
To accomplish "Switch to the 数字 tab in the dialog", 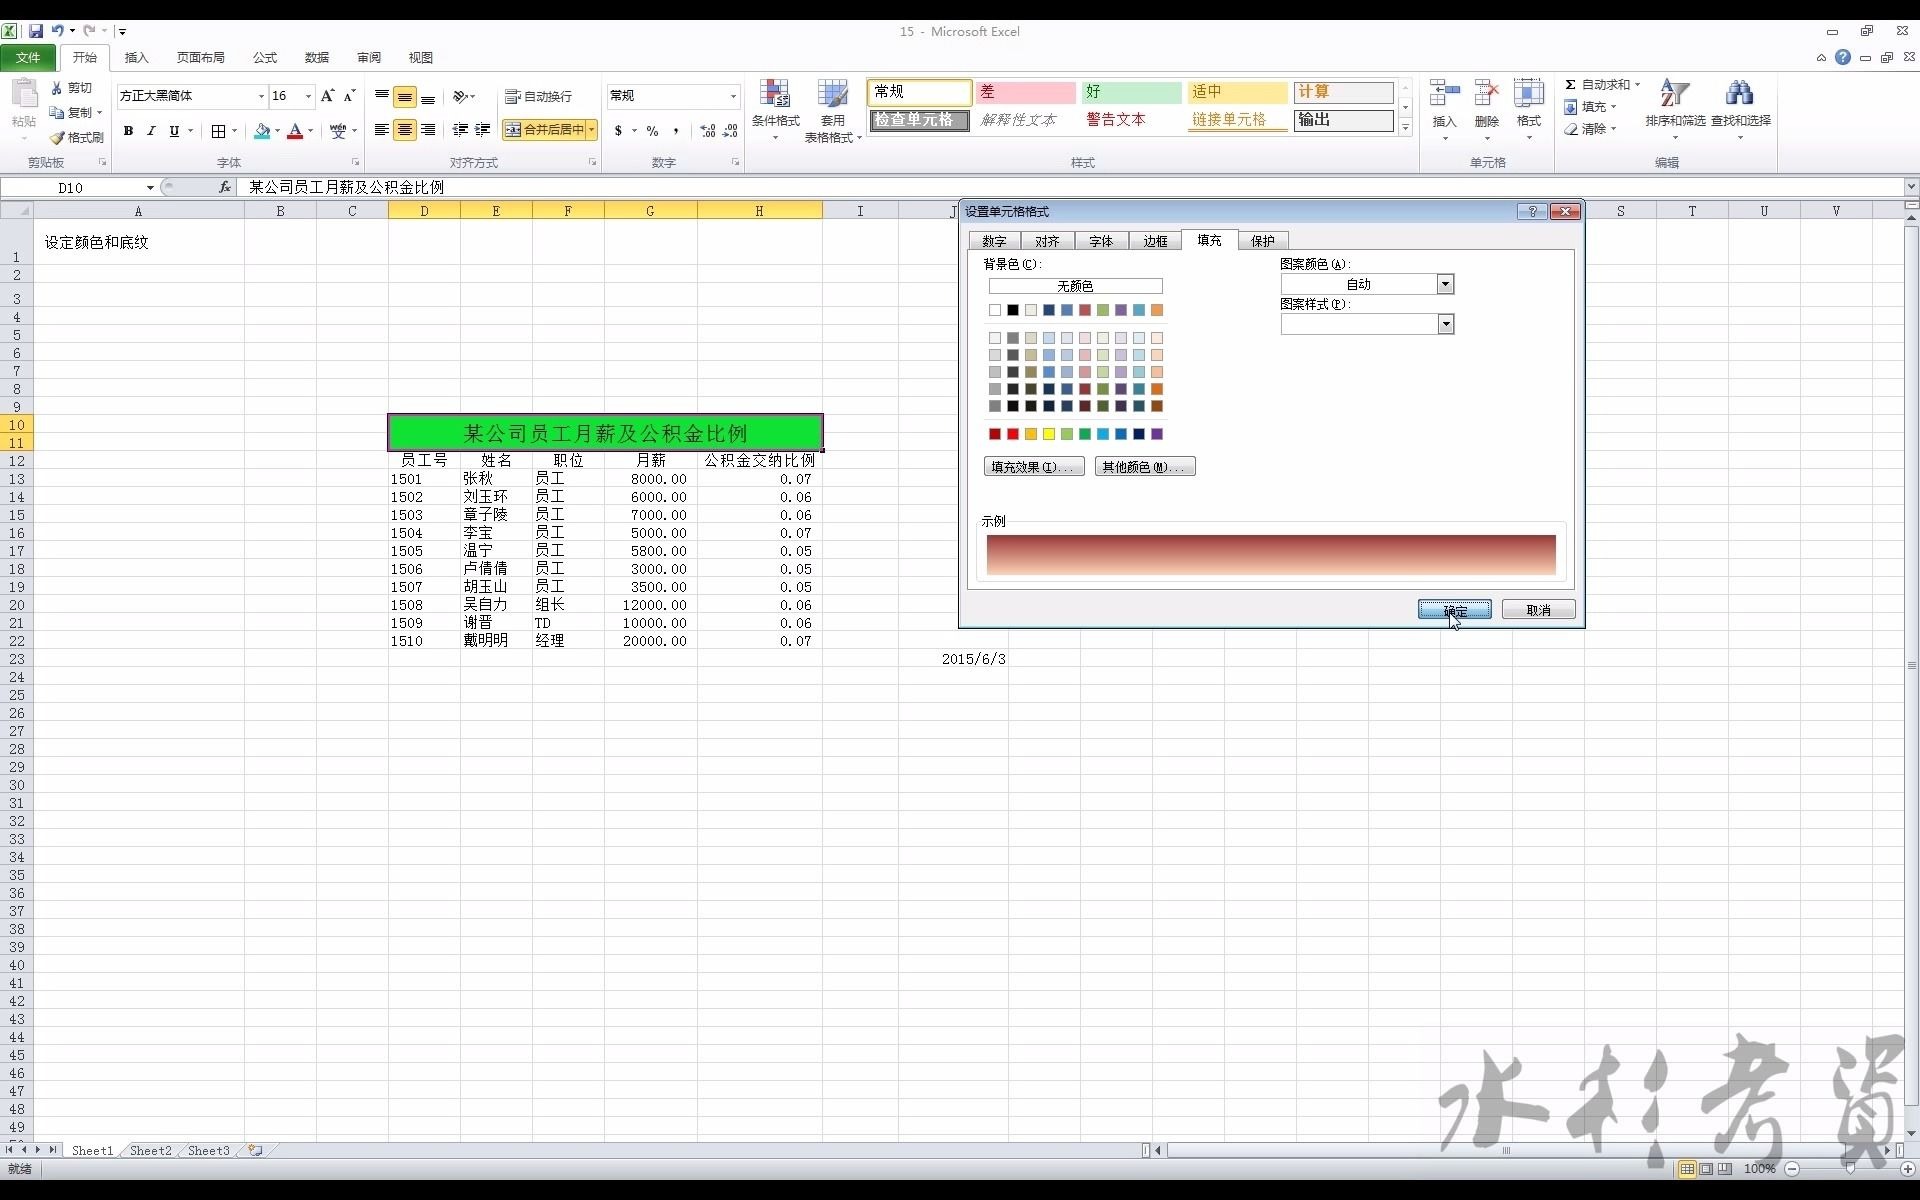I will click(994, 241).
